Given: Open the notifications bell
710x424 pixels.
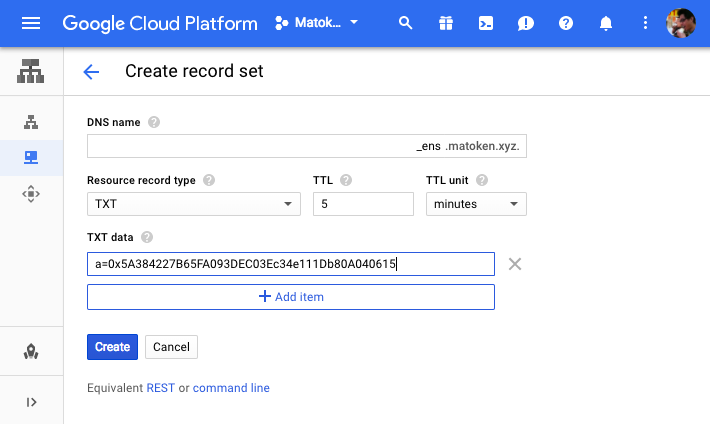Looking at the screenshot, I should [x=606, y=23].
